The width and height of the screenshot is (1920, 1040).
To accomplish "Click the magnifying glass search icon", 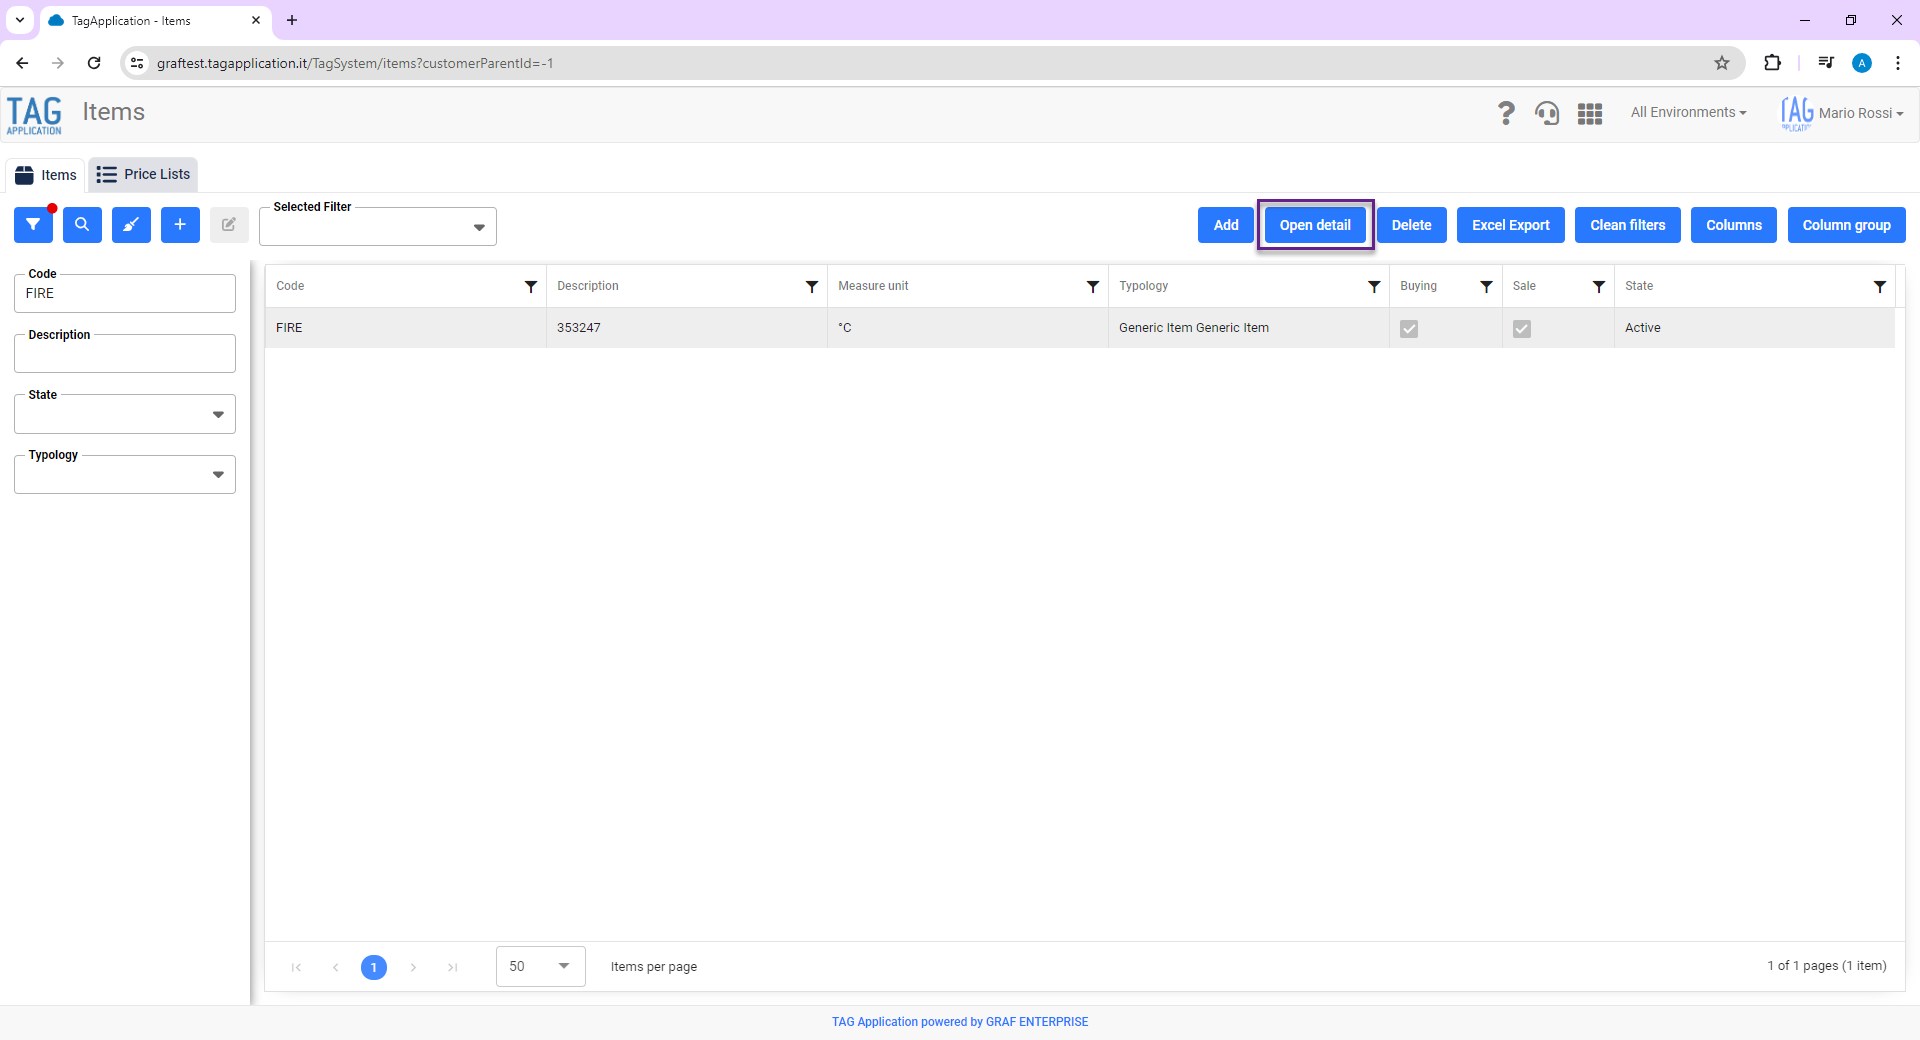I will (82, 225).
